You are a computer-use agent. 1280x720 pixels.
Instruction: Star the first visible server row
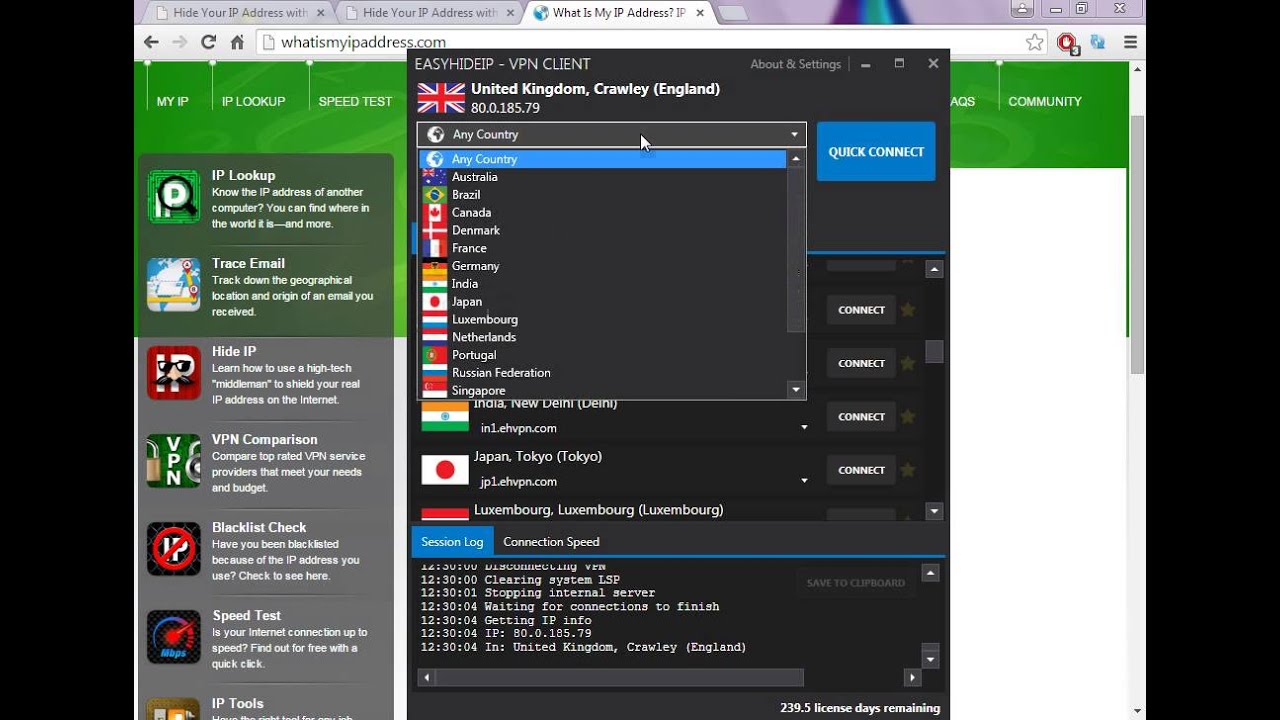[x=908, y=310]
